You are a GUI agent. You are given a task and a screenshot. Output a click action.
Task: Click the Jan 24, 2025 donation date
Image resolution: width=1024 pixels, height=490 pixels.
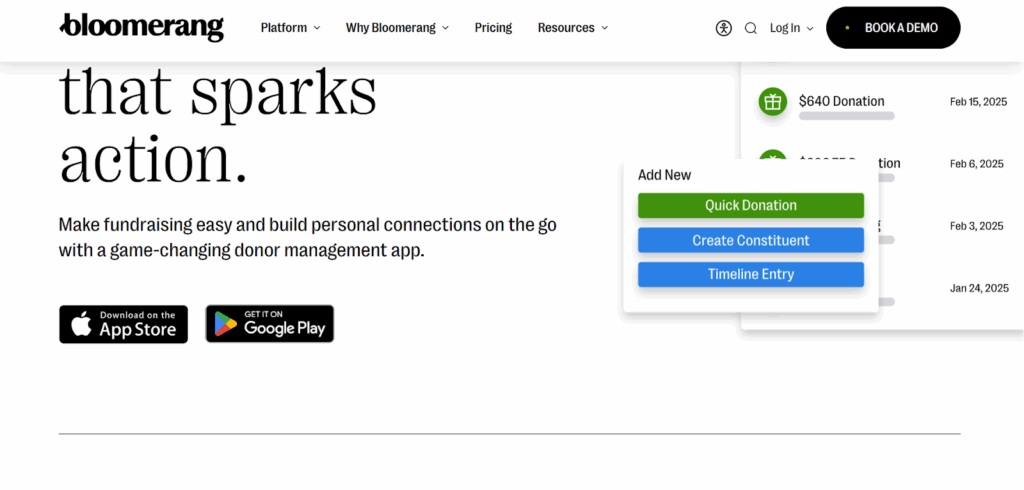click(x=979, y=288)
